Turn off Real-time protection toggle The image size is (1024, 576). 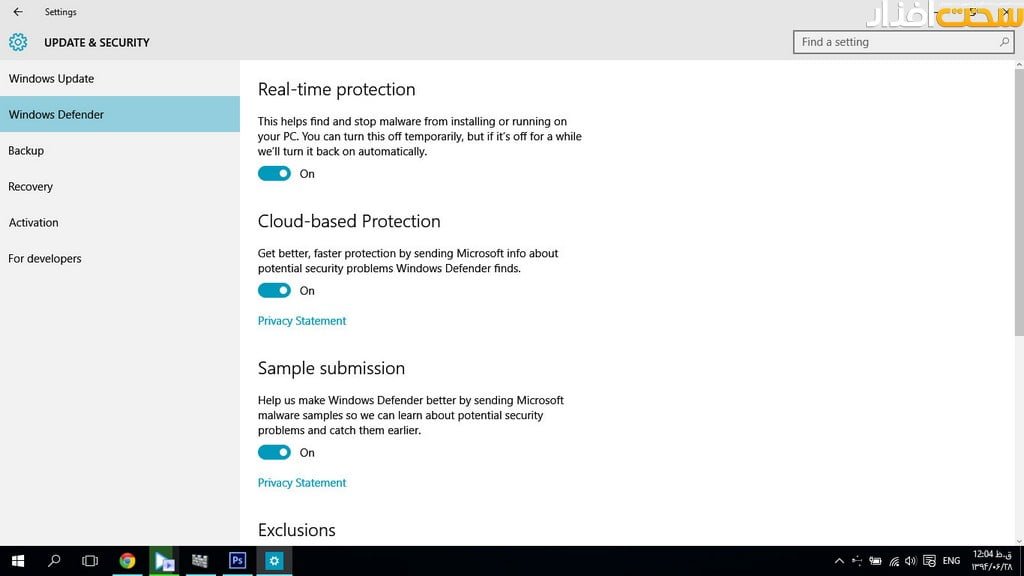tap(274, 173)
